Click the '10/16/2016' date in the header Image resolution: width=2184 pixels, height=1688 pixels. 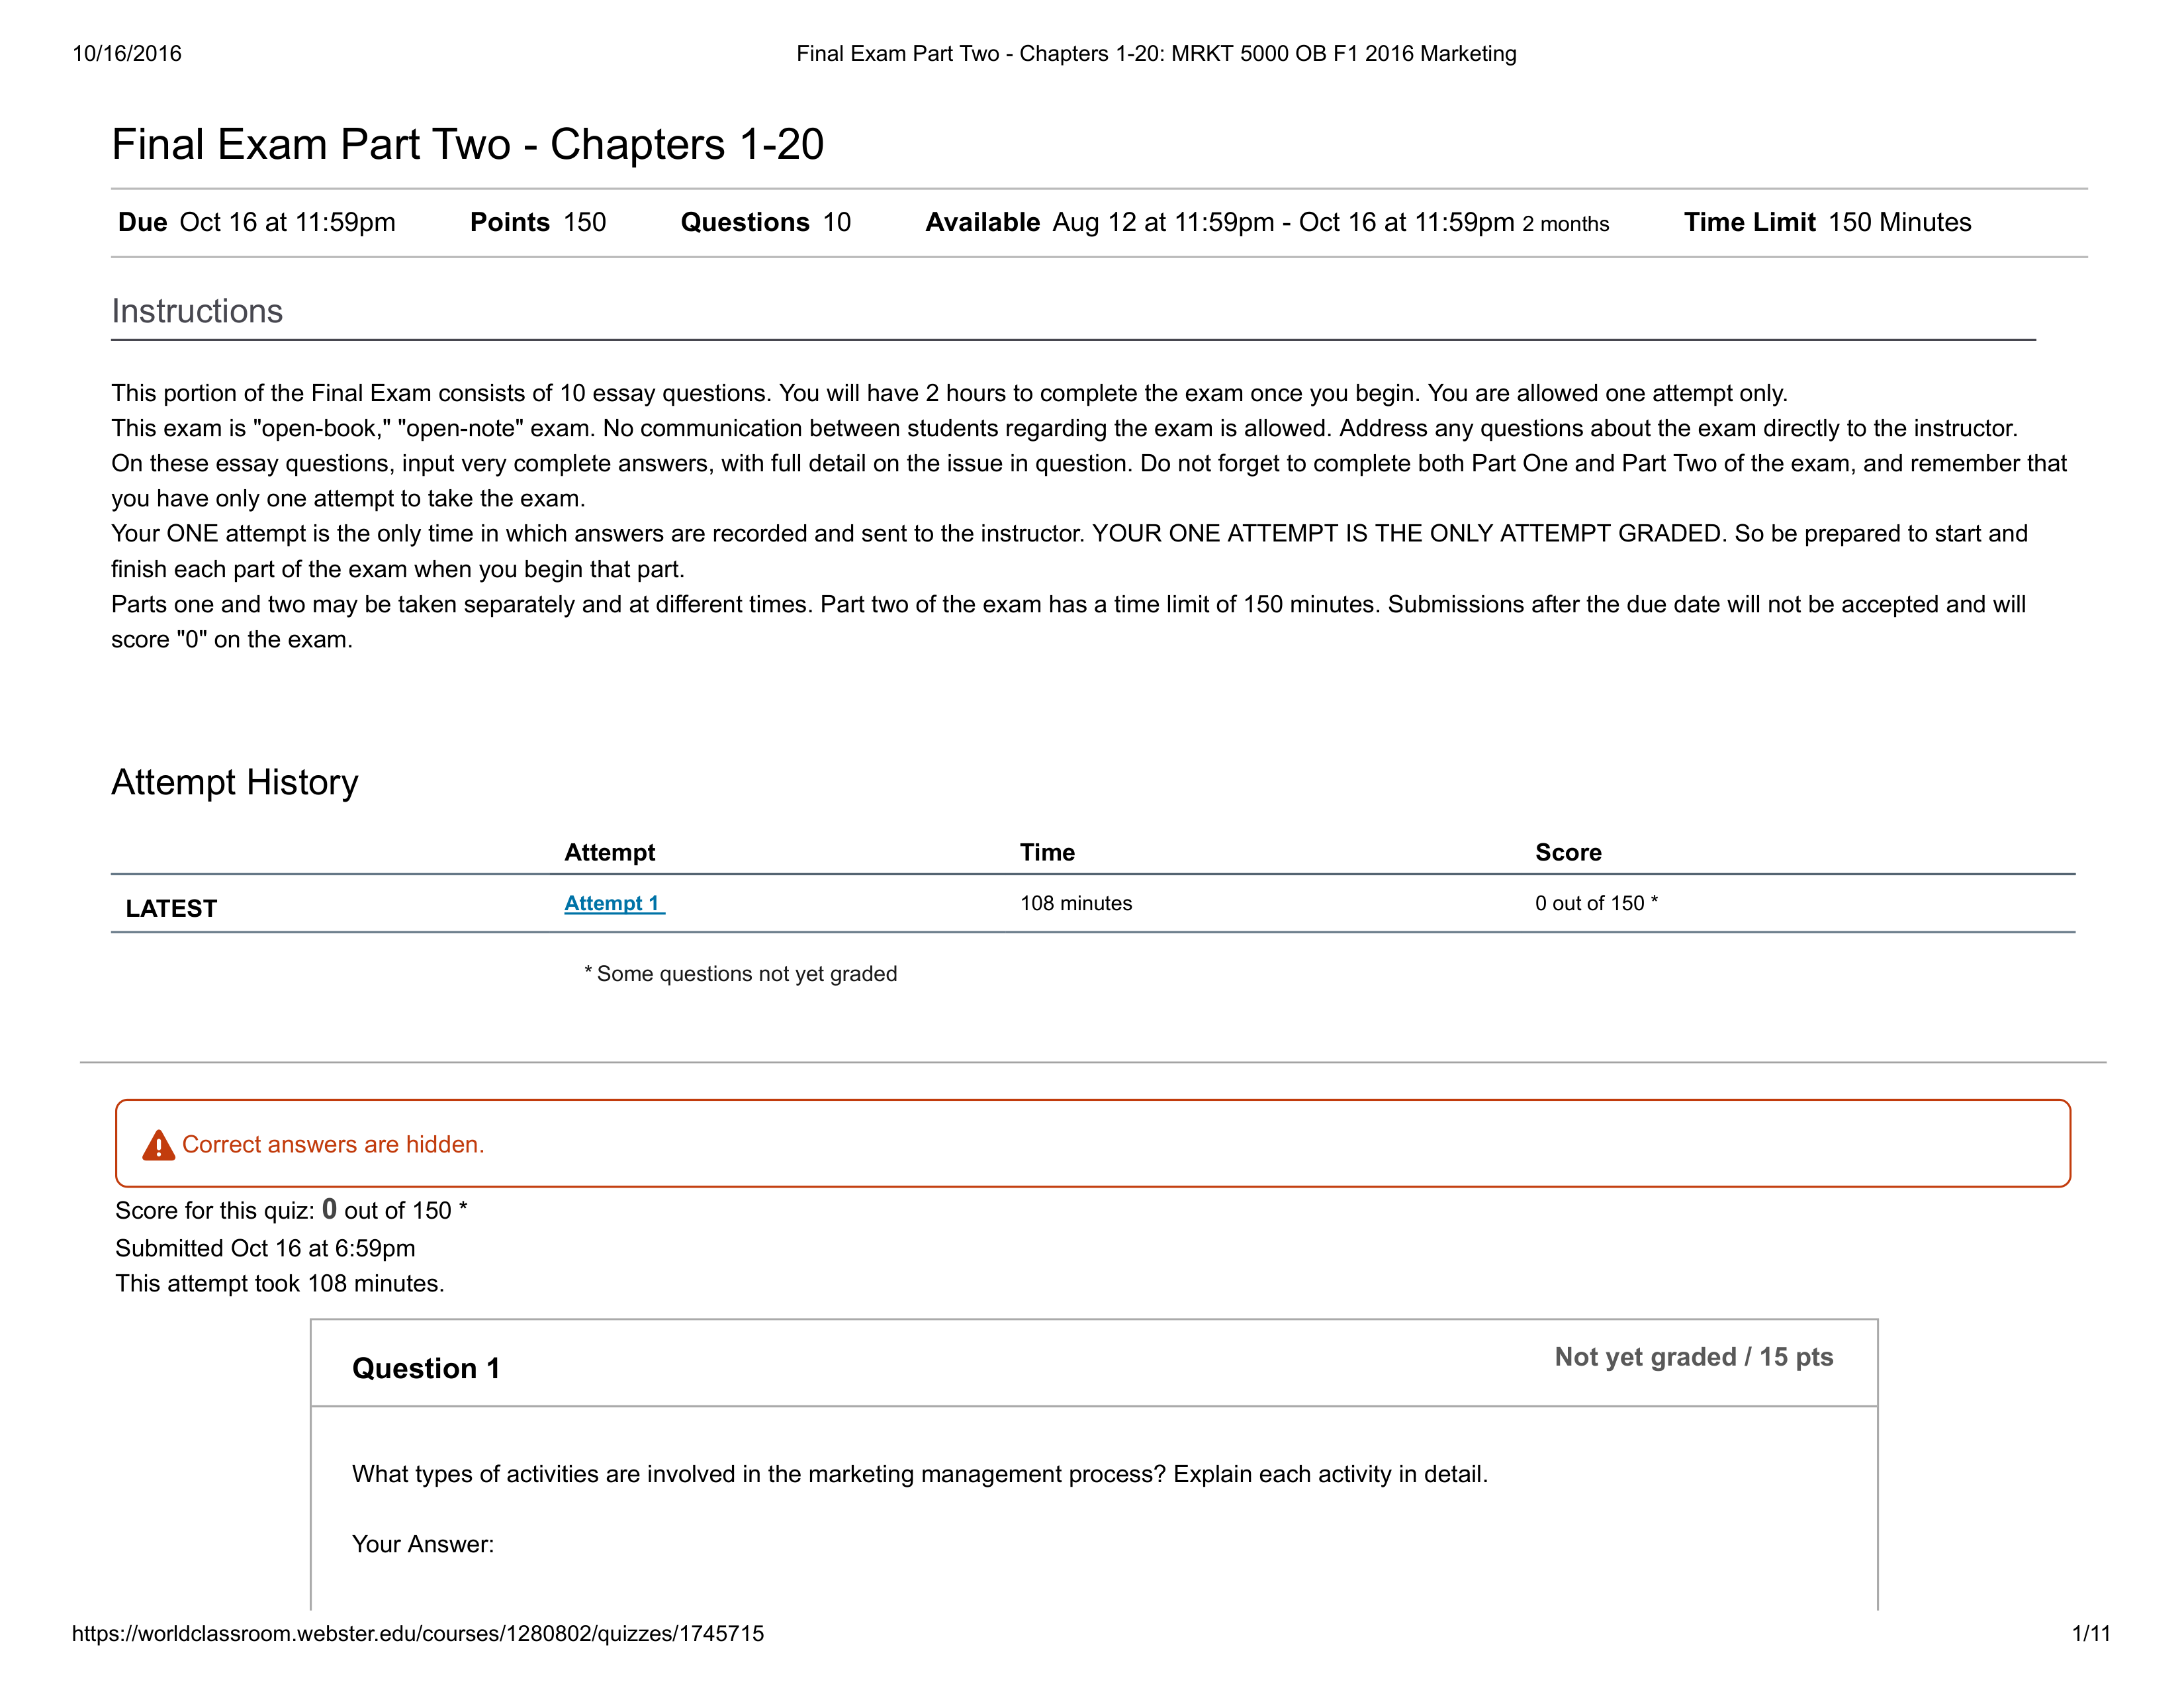(x=127, y=53)
